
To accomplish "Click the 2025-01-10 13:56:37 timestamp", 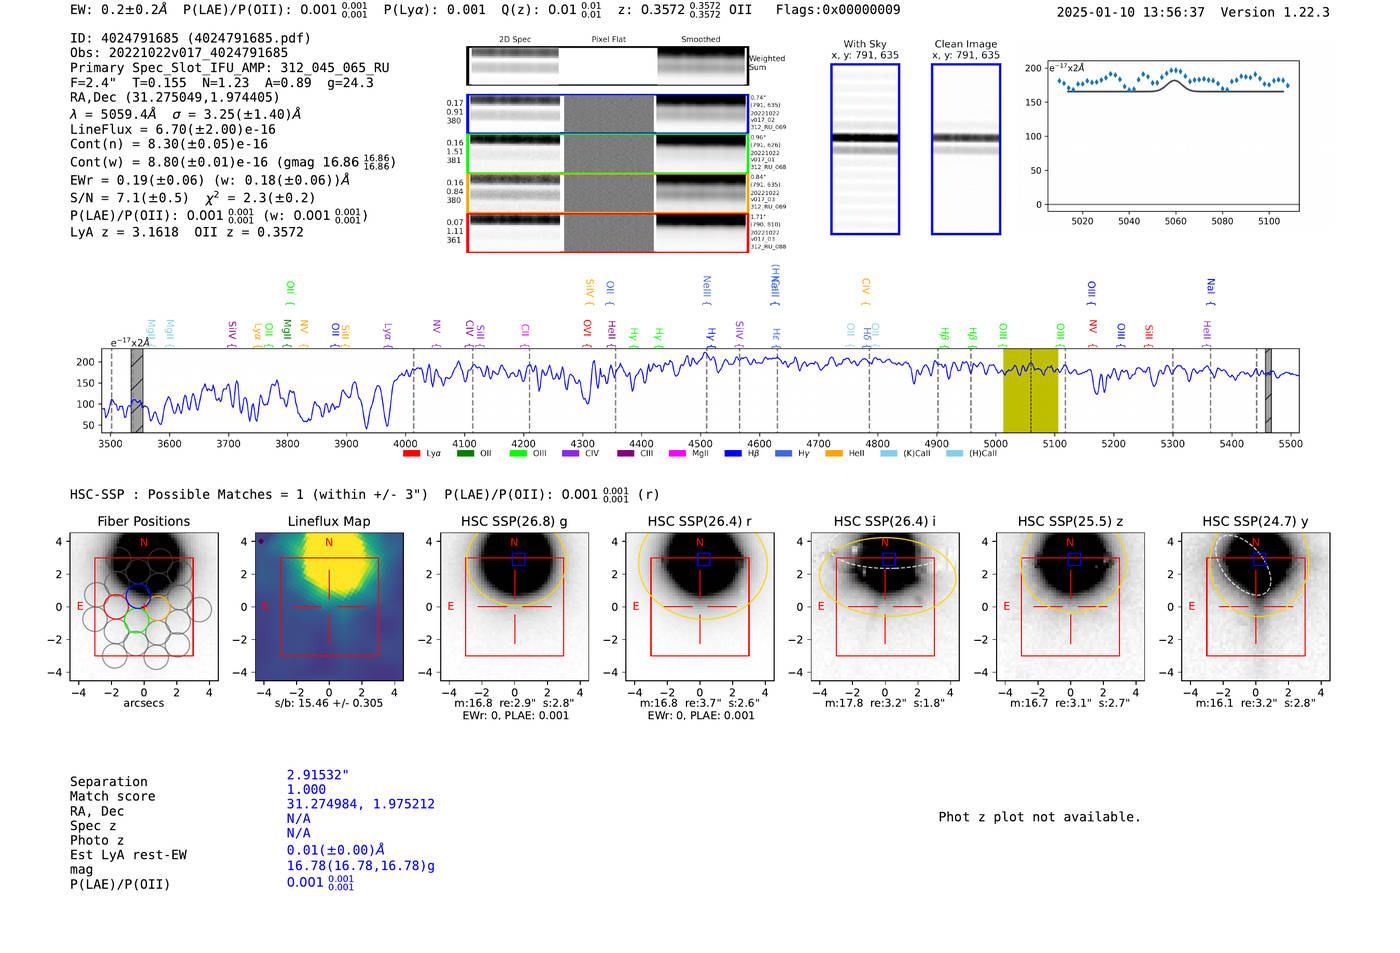I will [1130, 13].
